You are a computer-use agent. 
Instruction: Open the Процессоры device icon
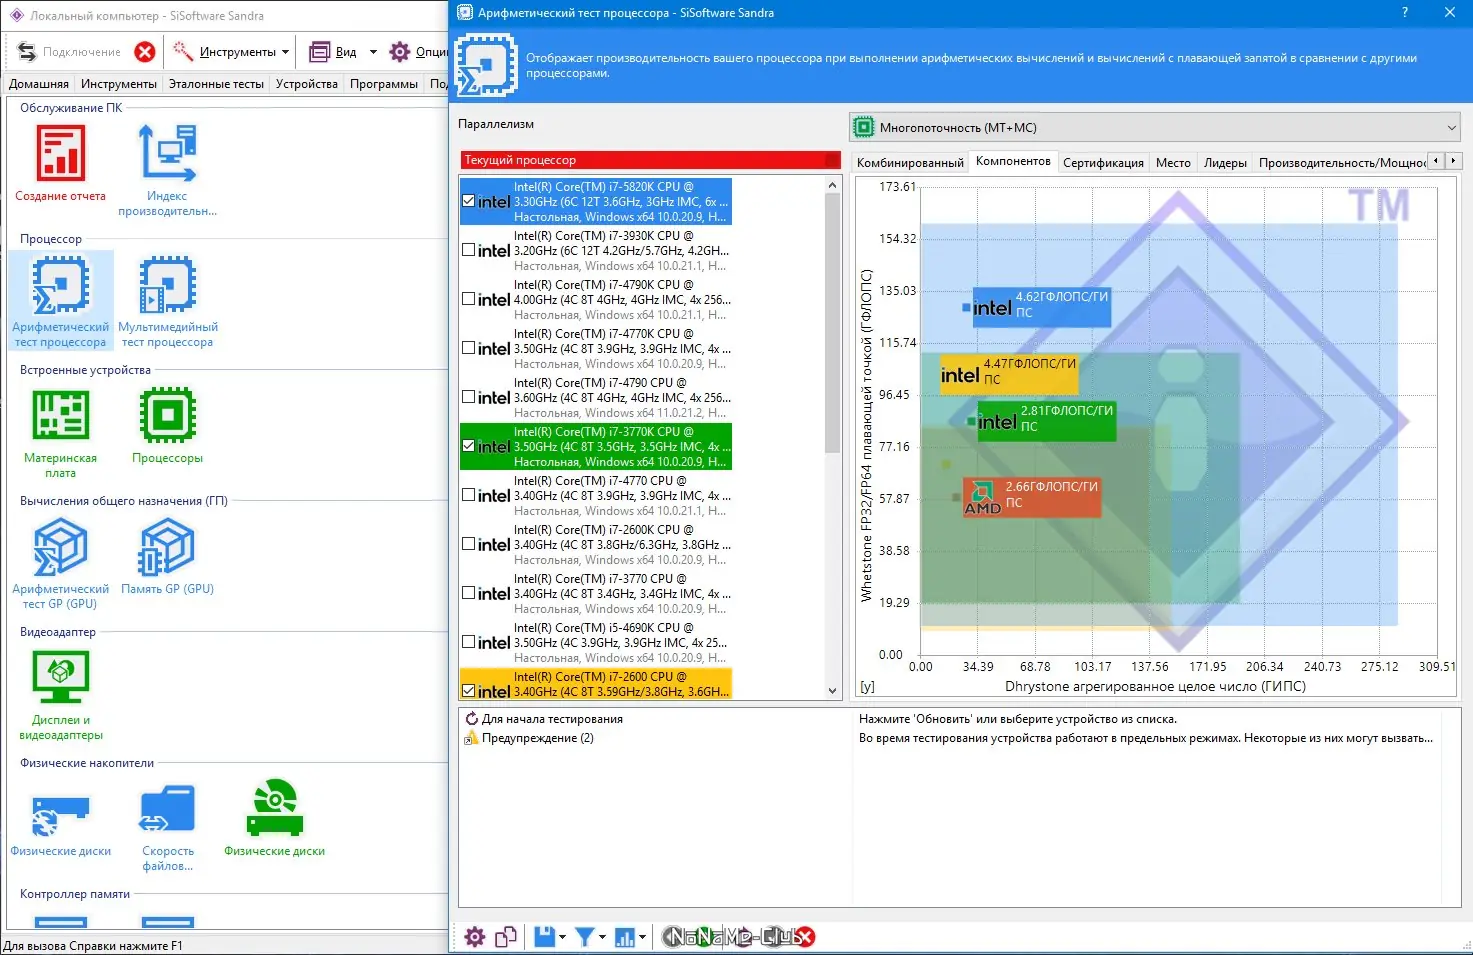167,415
